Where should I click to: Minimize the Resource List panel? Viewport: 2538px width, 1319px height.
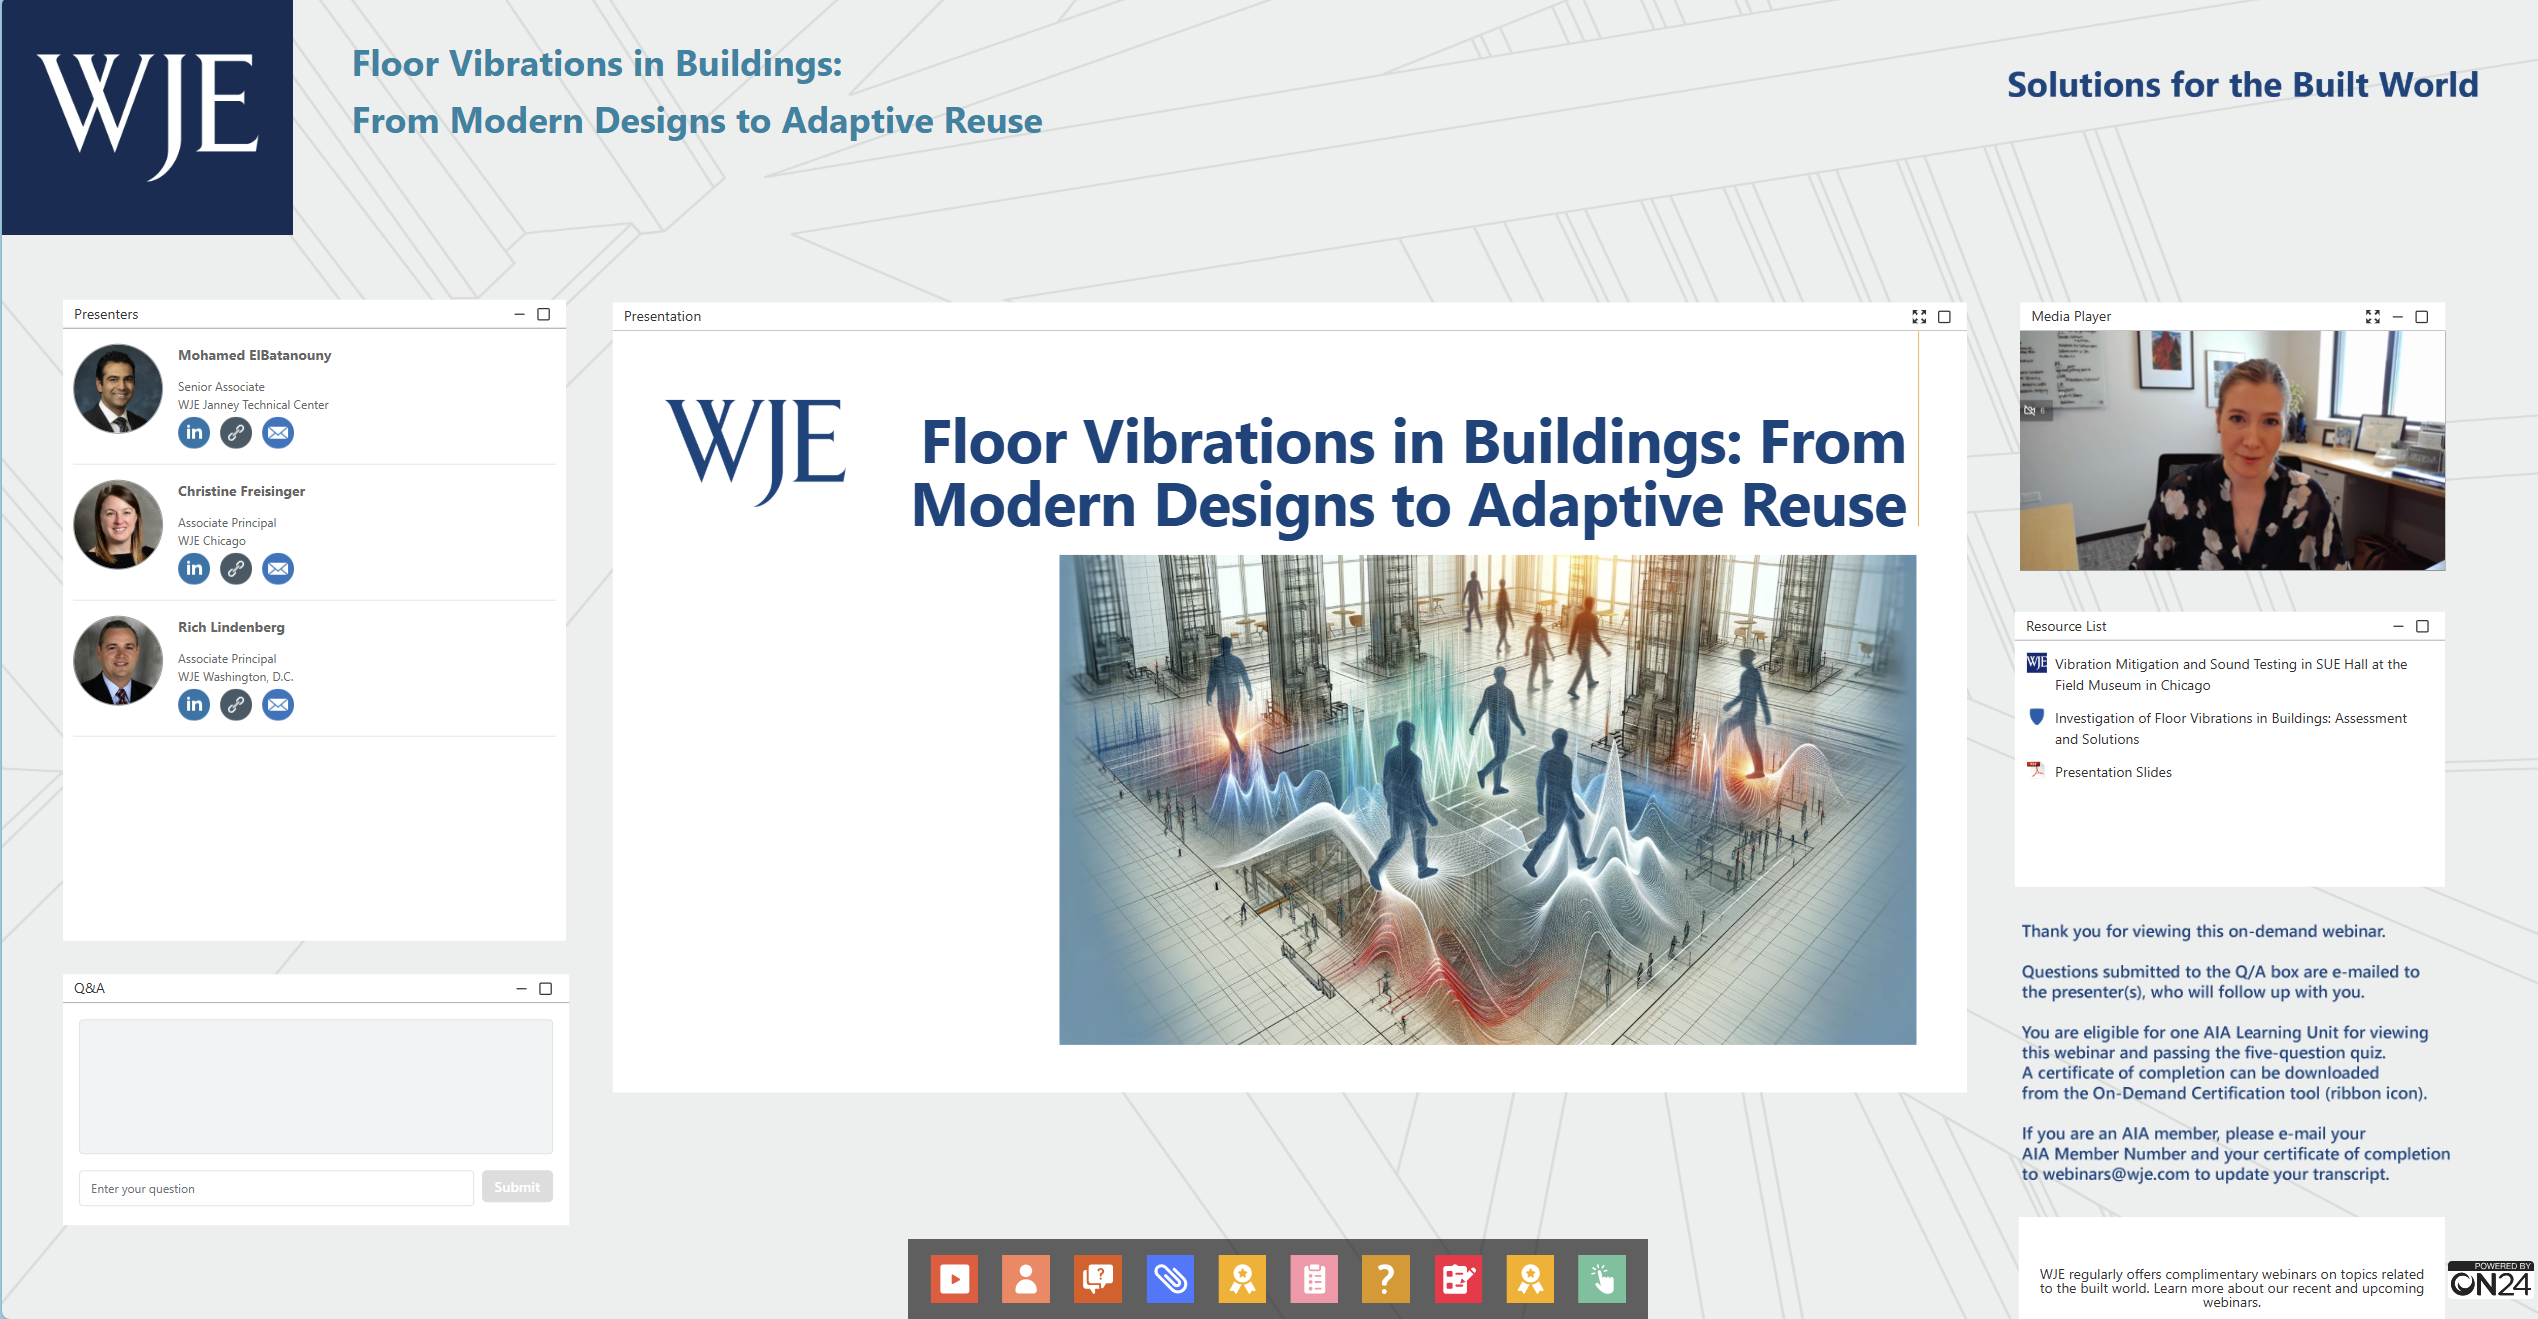(2398, 626)
